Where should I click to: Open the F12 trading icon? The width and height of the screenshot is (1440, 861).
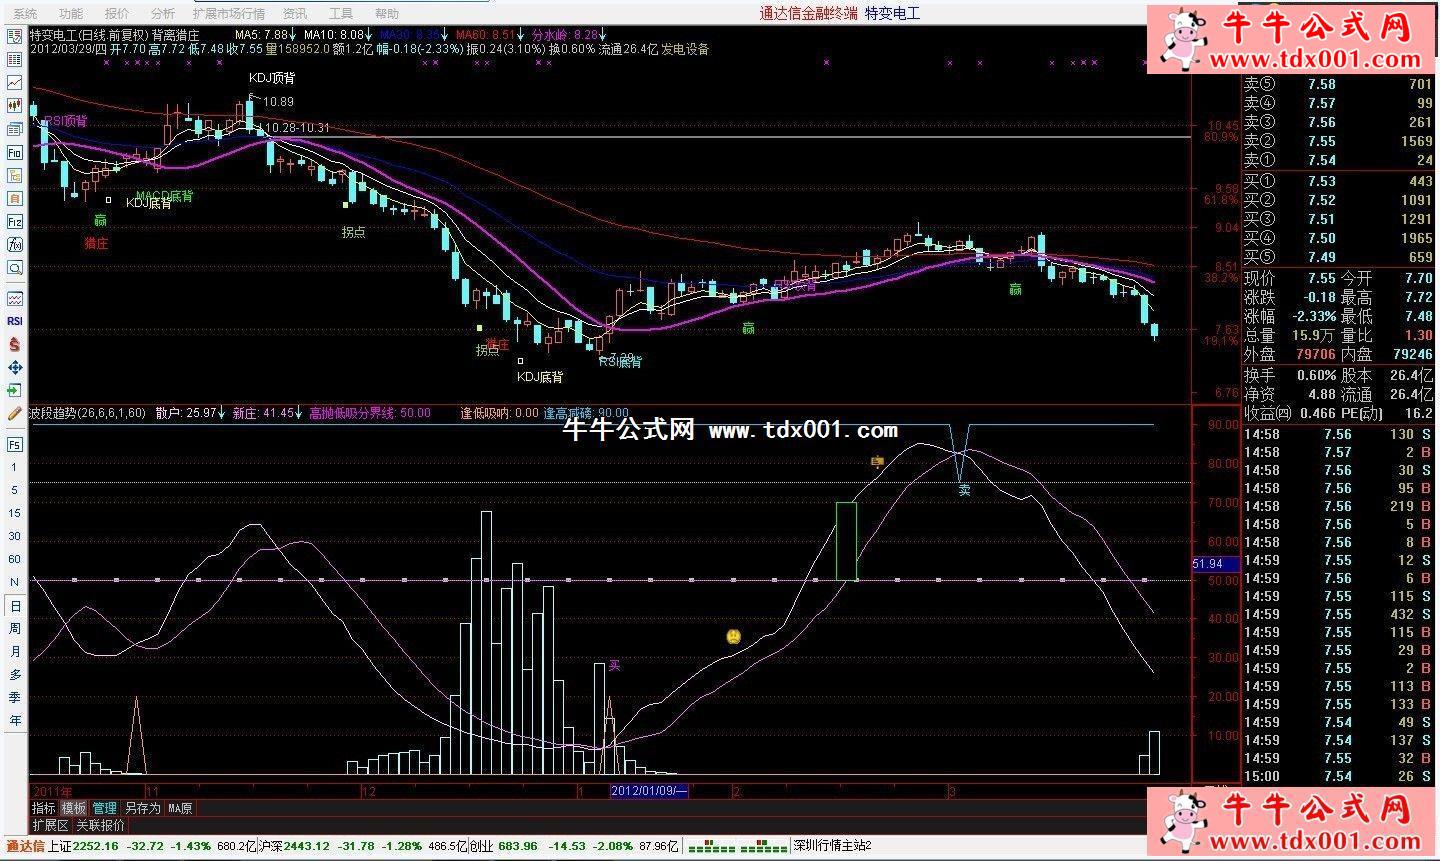tap(15, 222)
